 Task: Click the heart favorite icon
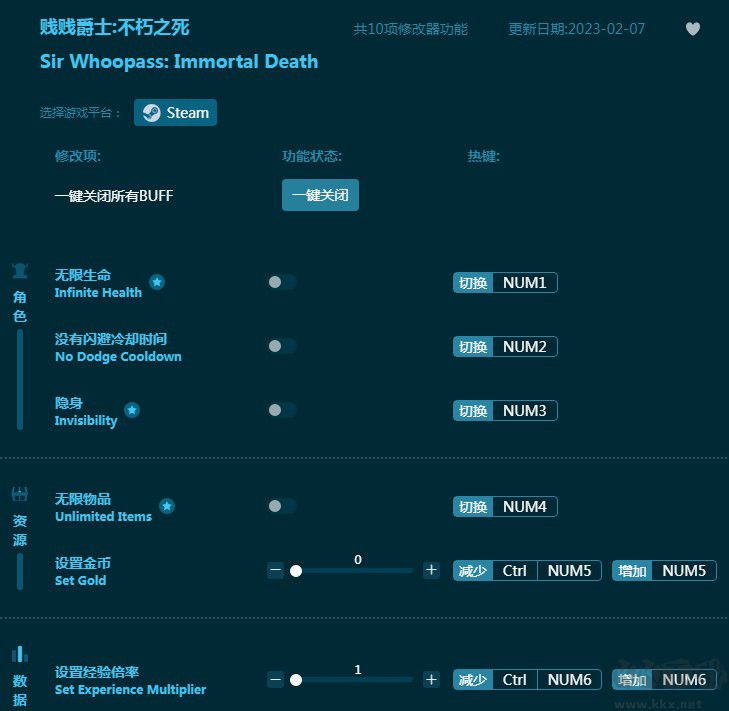click(x=692, y=29)
